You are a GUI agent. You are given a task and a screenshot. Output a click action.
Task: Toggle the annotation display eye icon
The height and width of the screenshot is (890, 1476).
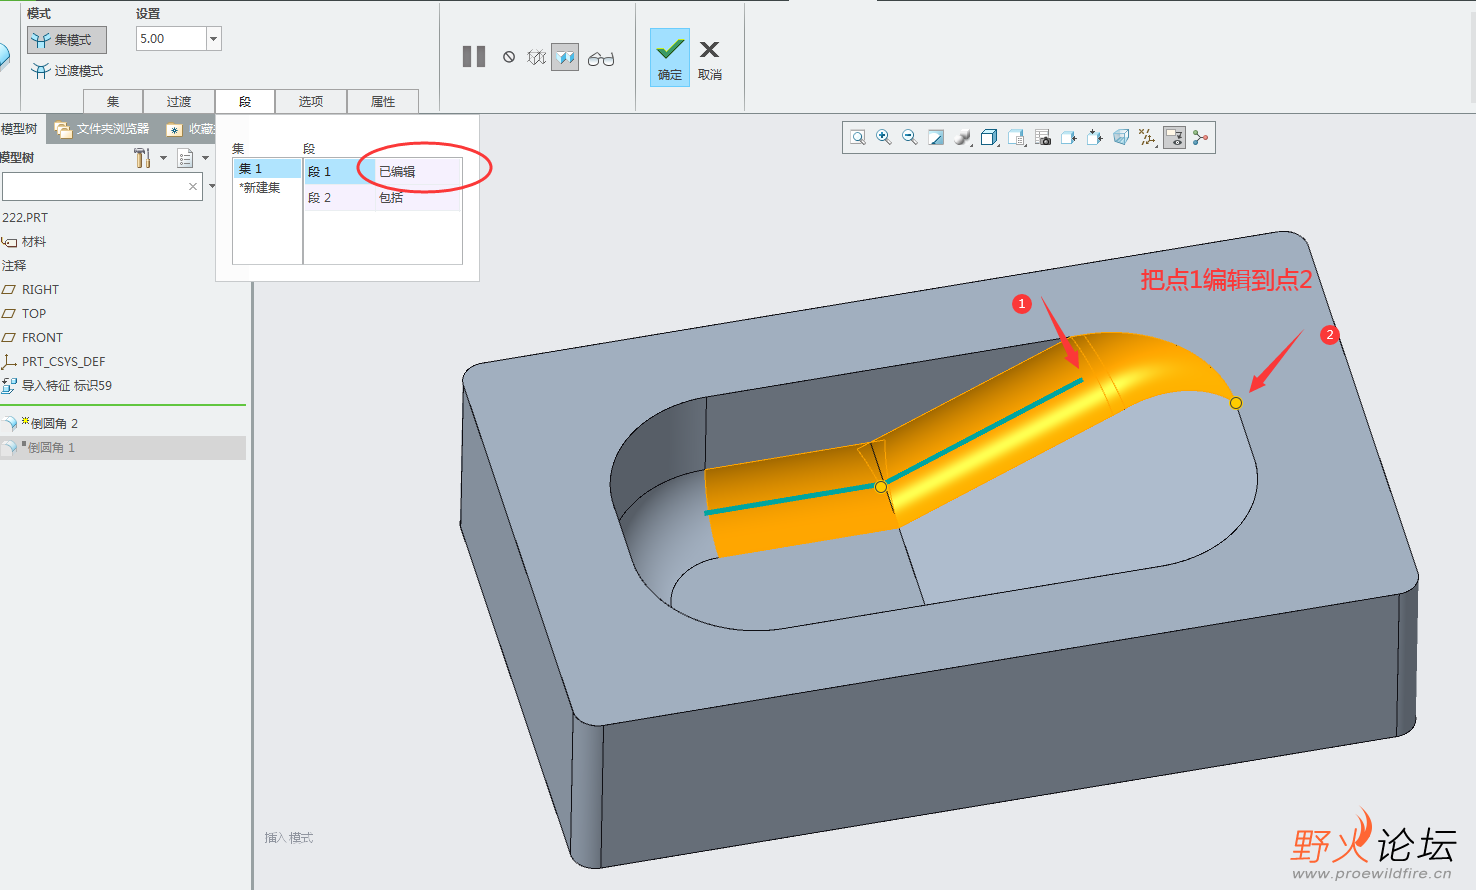coord(1174,138)
